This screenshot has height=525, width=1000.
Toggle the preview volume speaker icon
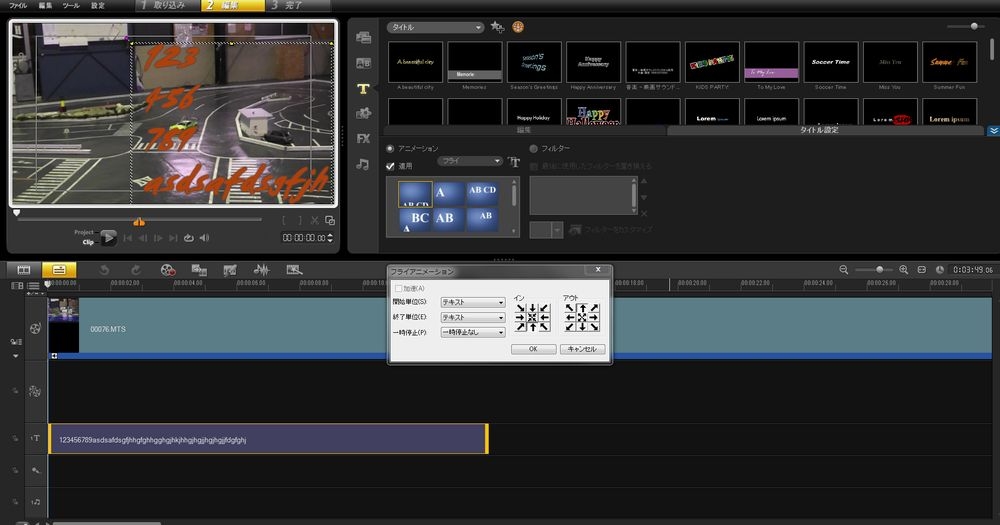(204, 238)
